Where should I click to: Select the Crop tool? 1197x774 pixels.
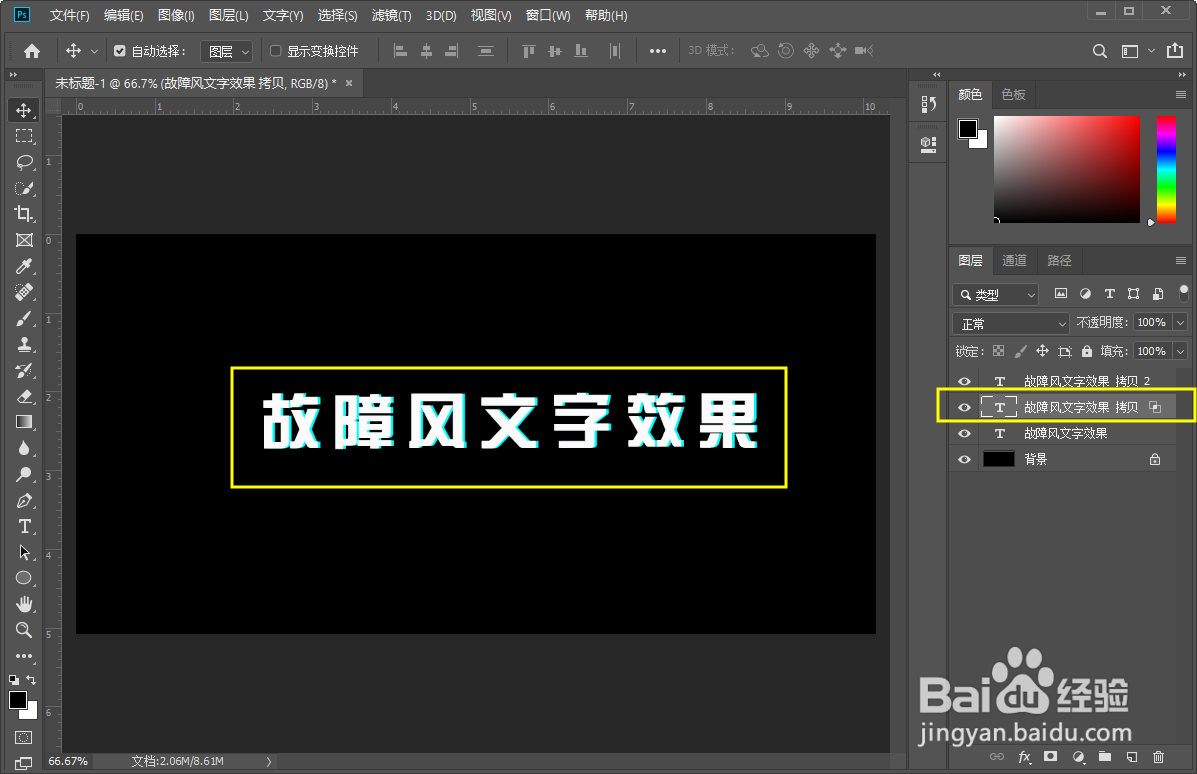click(x=23, y=213)
